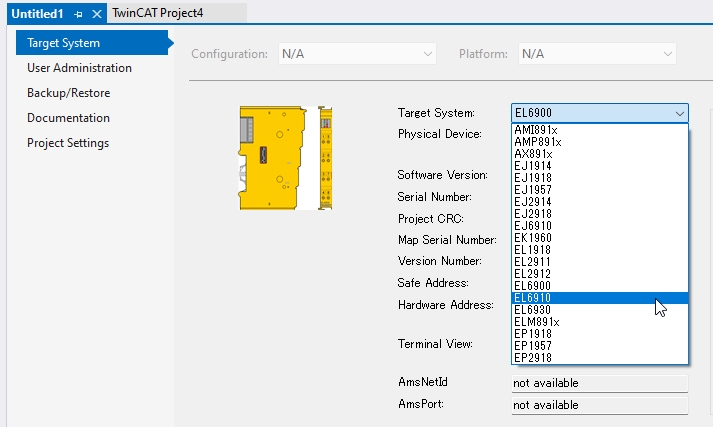Choose AMI891x from target list
Screen dimensions: 713x427
[600, 130]
